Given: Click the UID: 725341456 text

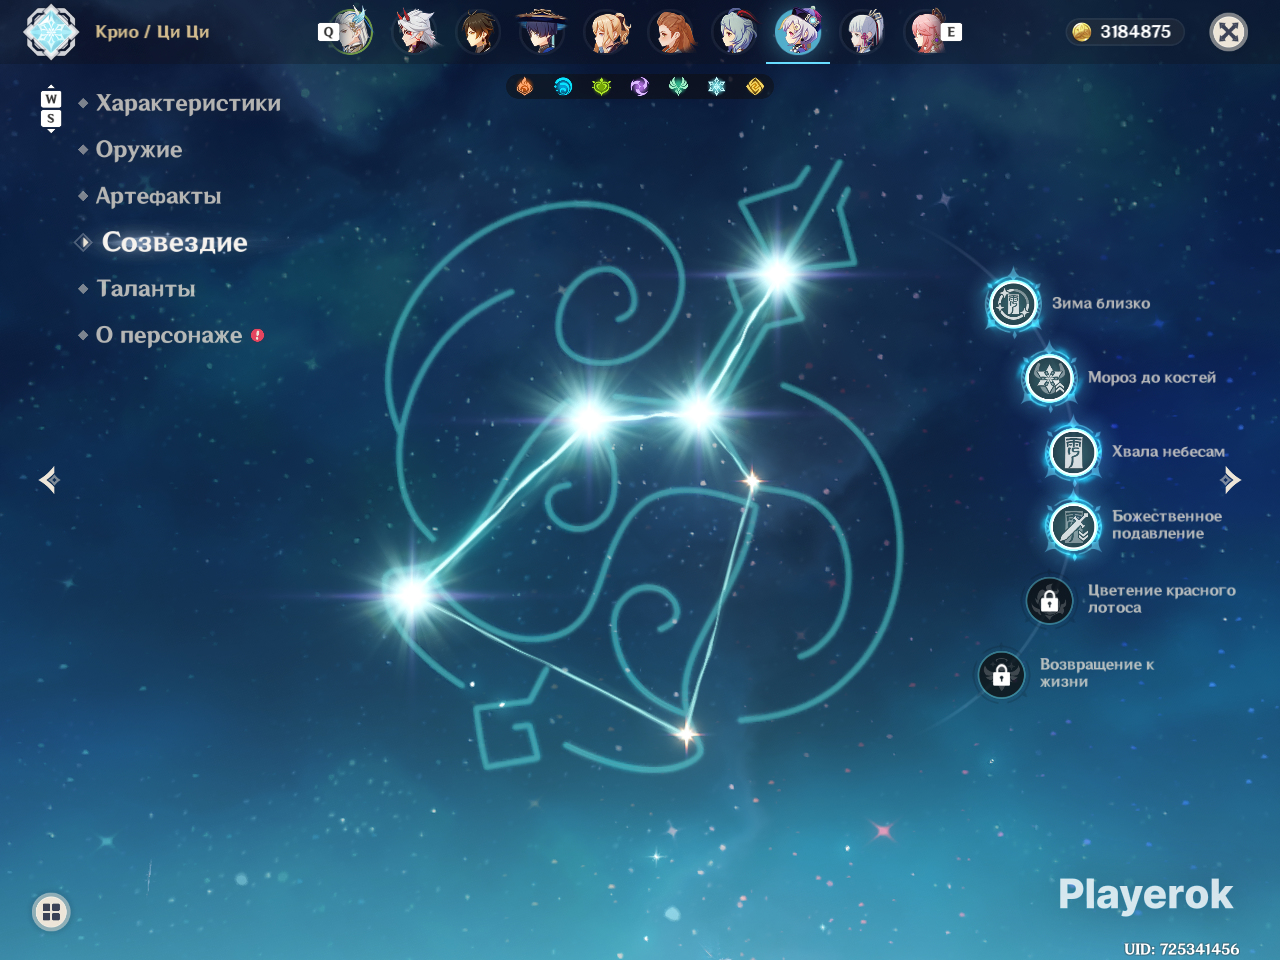Looking at the screenshot, I should [x=1181, y=949].
